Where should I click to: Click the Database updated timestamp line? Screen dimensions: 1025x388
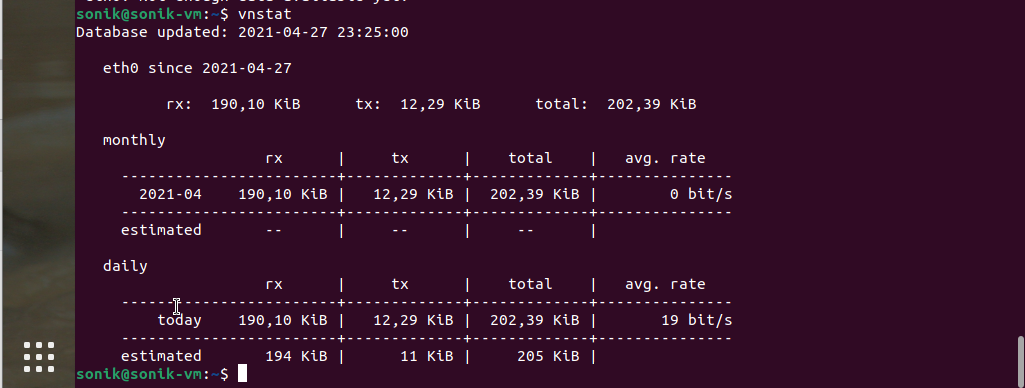tap(243, 32)
